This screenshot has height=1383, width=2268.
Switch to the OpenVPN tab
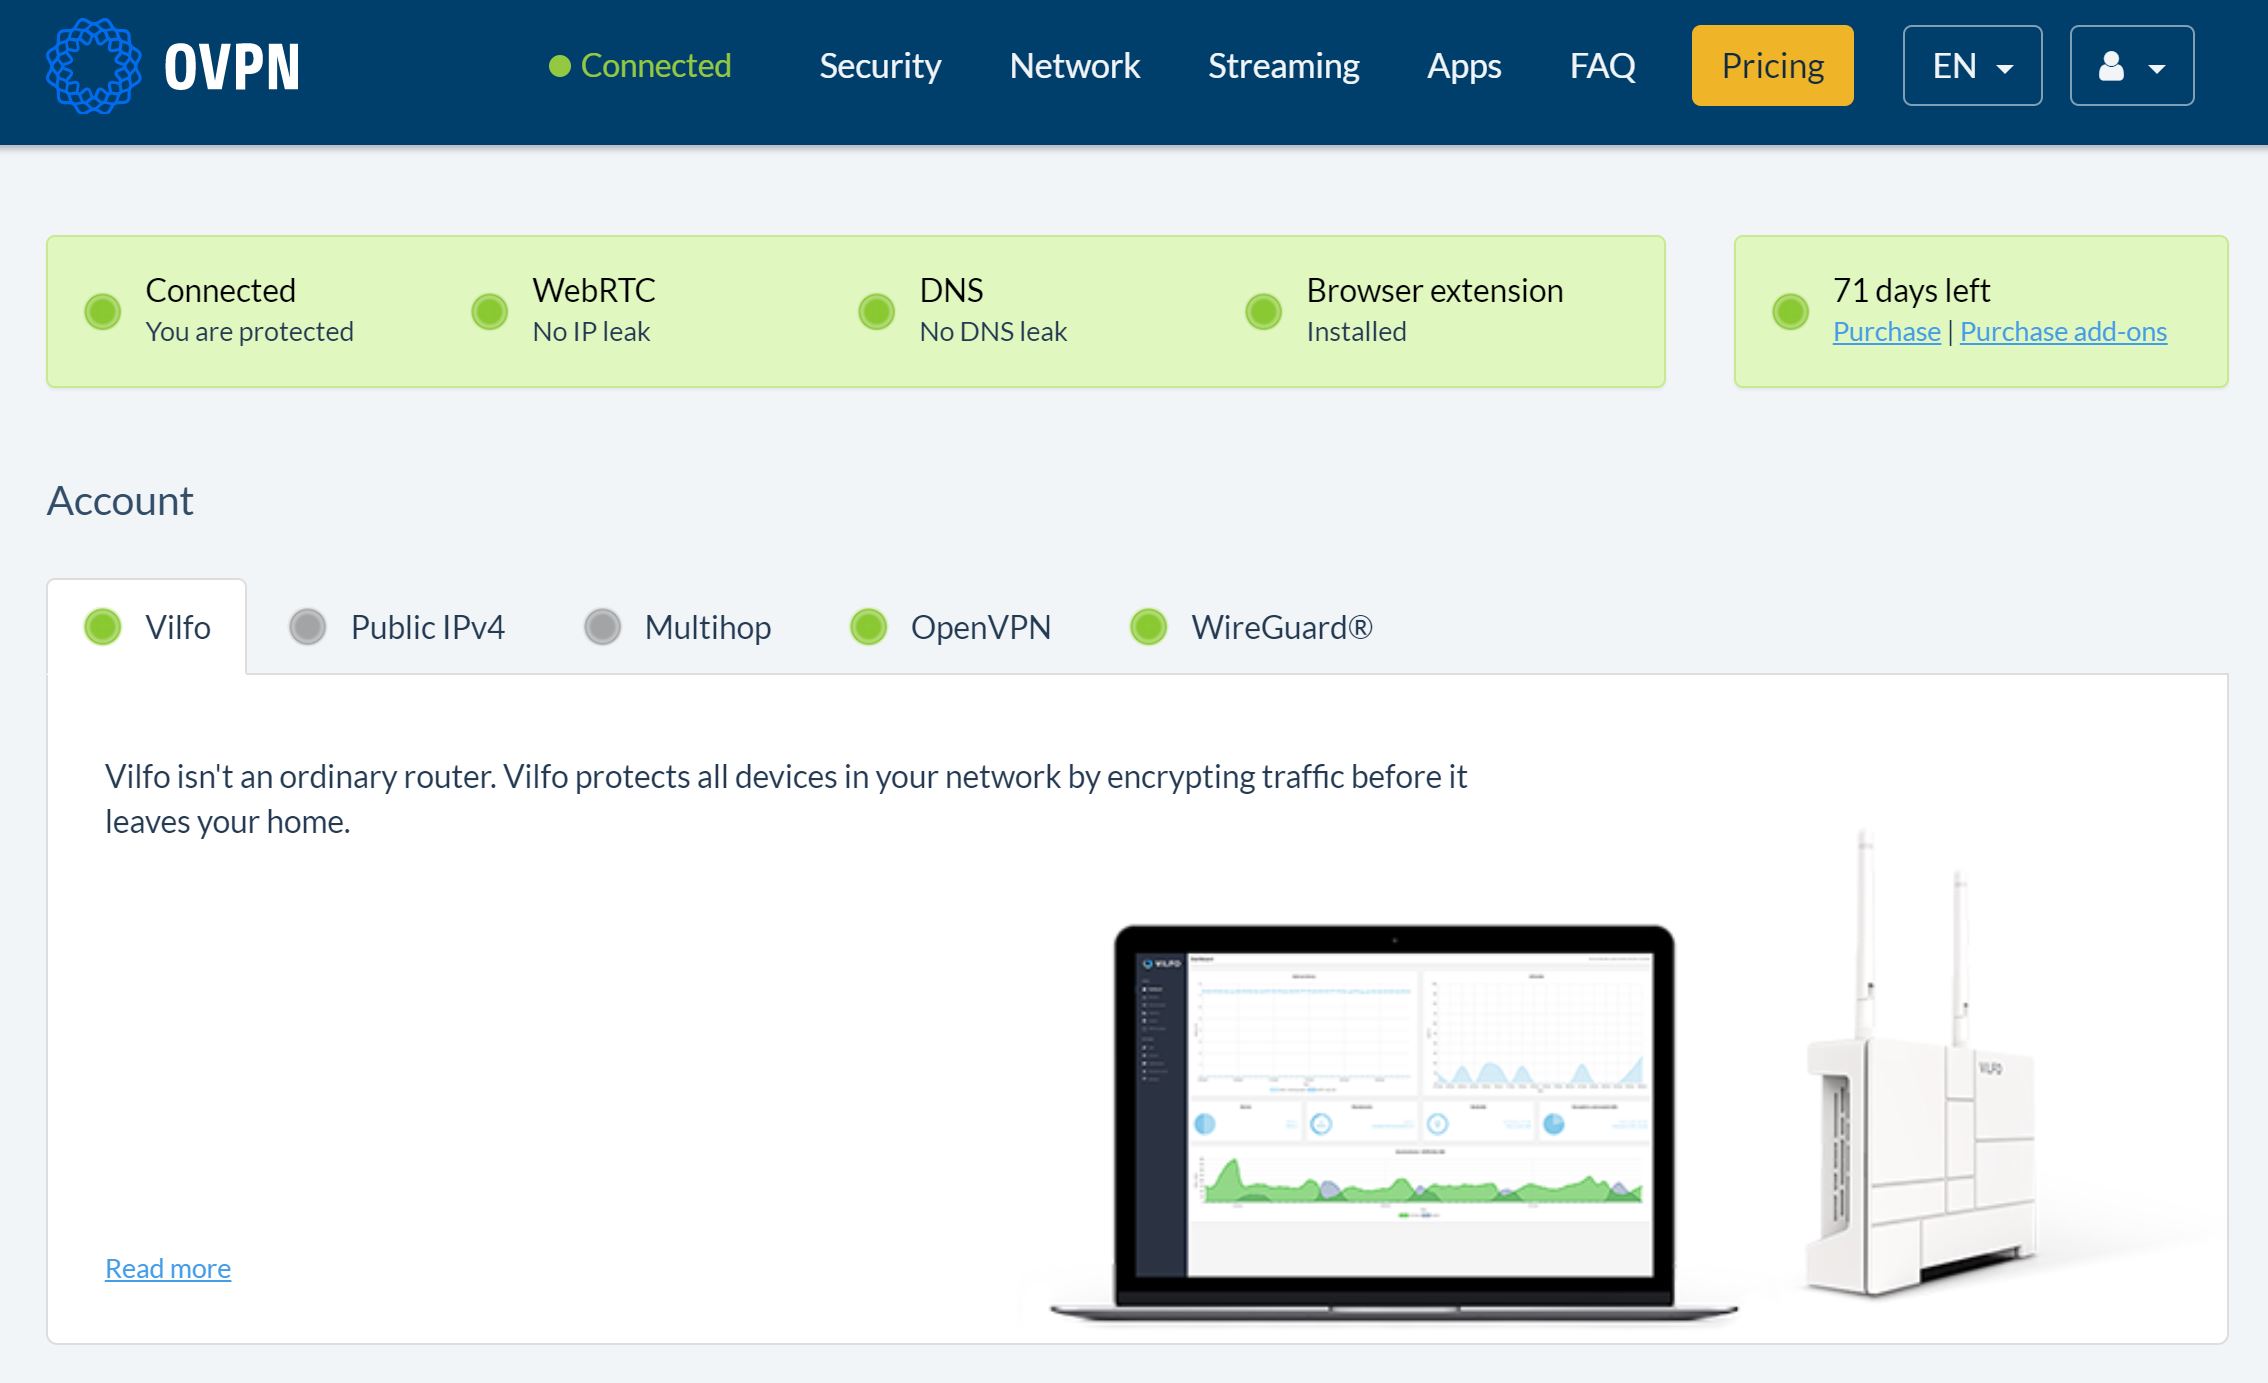tap(950, 627)
